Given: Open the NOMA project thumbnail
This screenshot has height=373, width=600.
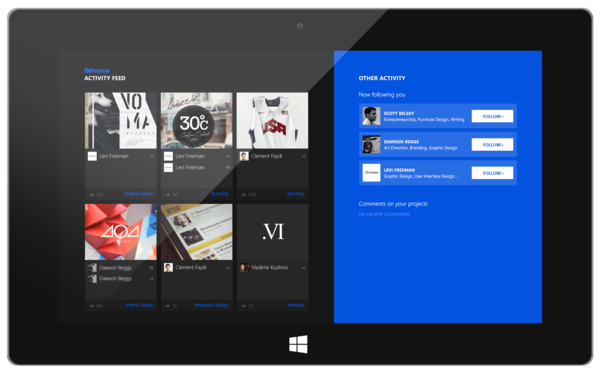Looking at the screenshot, I should [121, 120].
